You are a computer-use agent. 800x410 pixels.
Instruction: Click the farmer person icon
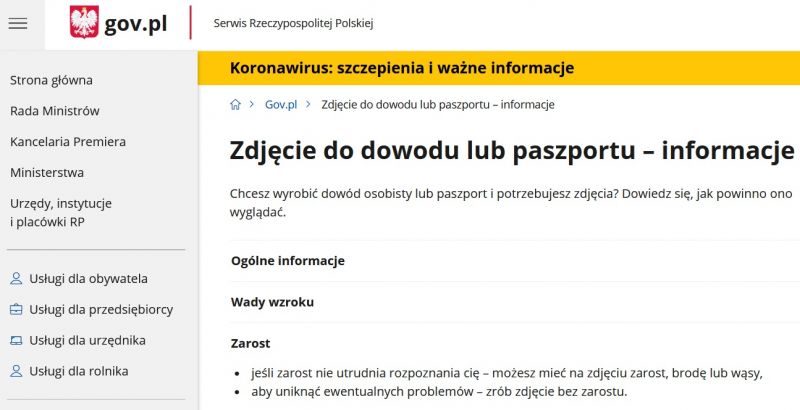coord(16,371)
